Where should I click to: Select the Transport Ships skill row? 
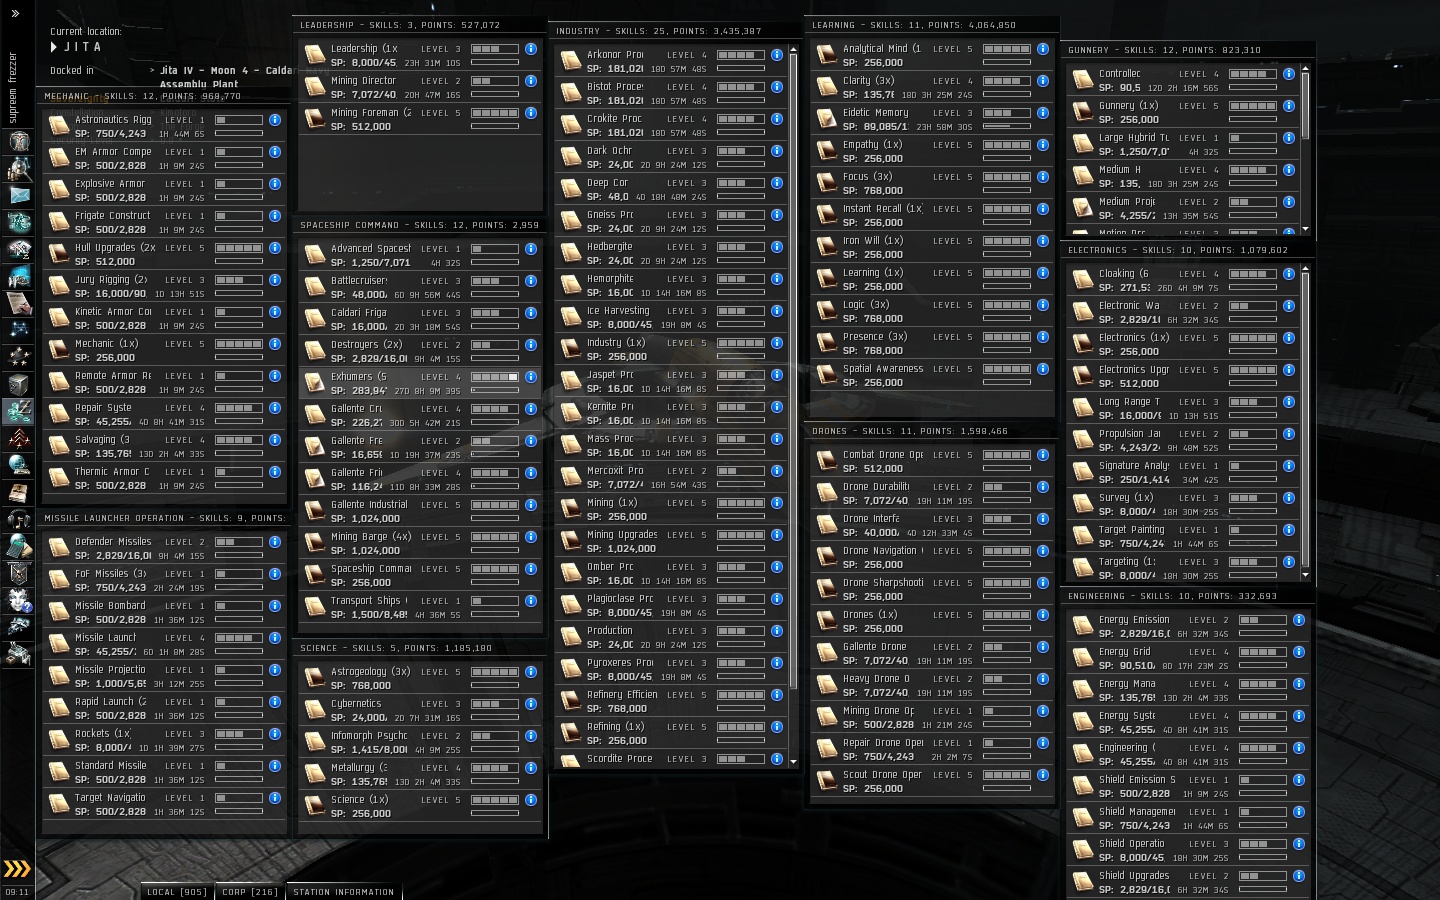coord(420,608)
